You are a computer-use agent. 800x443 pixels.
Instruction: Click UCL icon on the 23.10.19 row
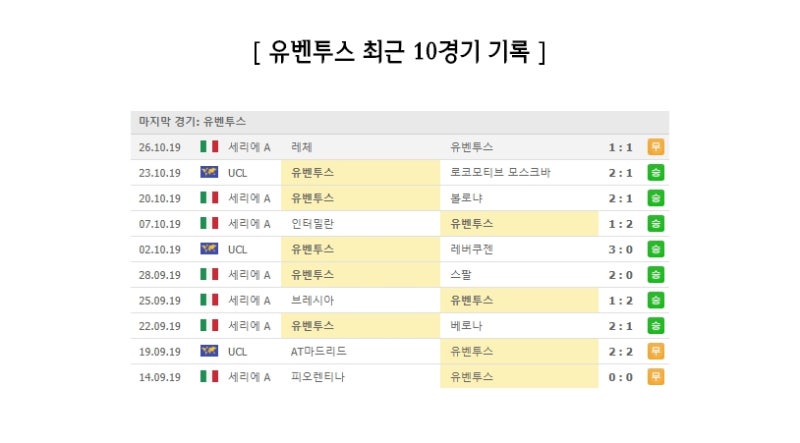point(209,173)
